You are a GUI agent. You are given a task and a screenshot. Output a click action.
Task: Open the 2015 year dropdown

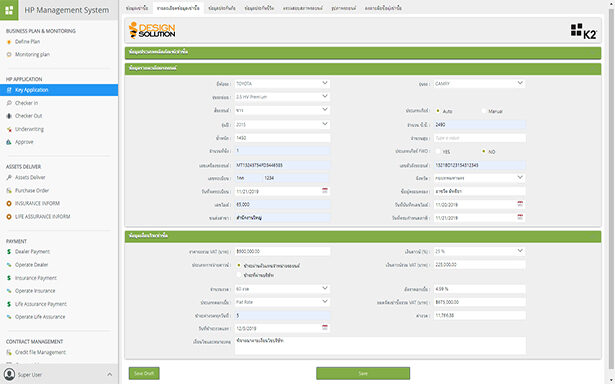(282, 124)
